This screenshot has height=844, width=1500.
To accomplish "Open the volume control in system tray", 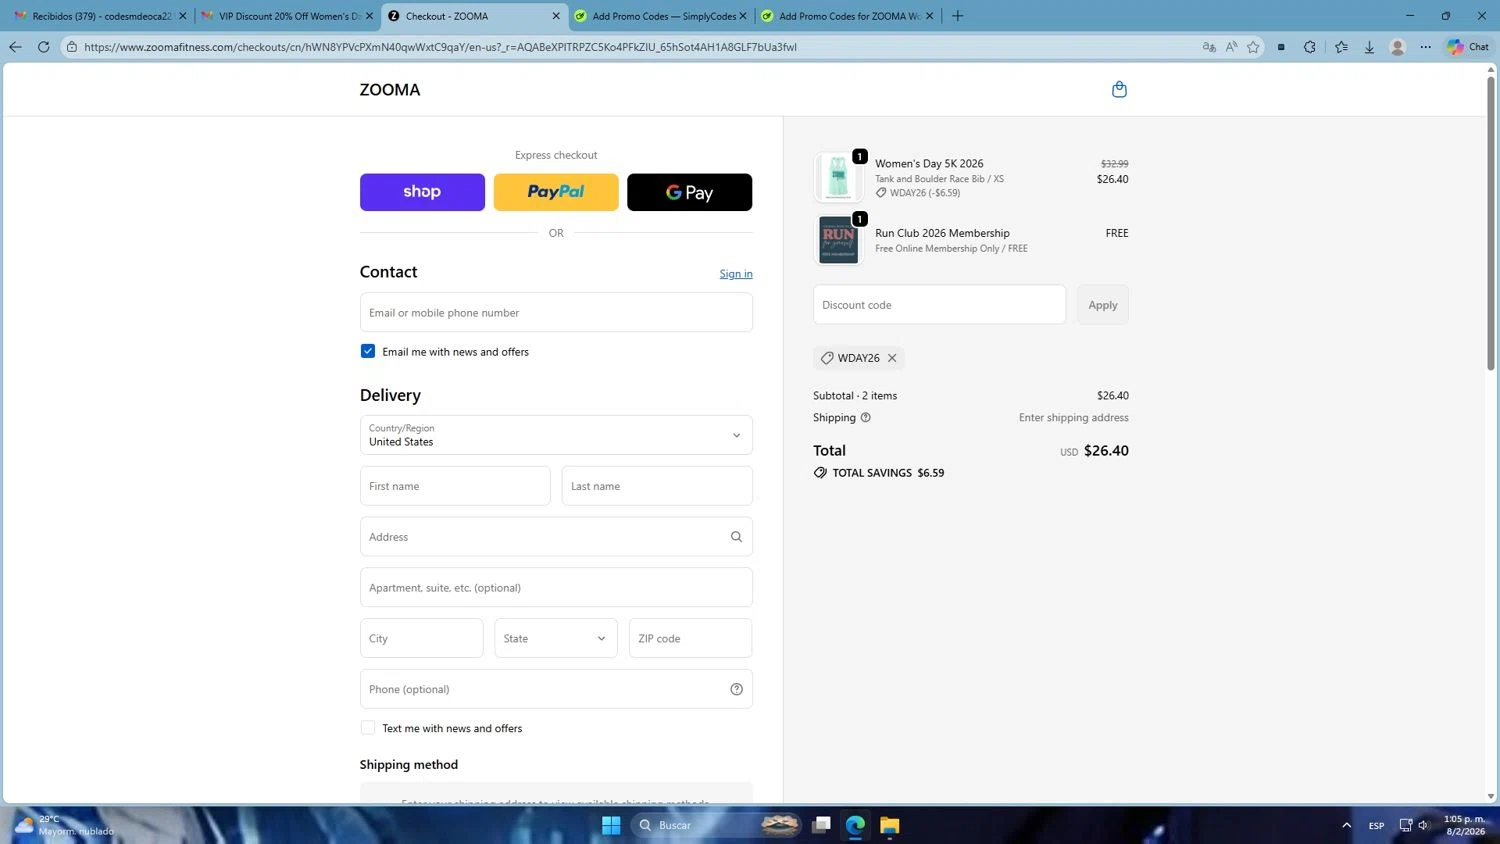I will coord(1424,825).
